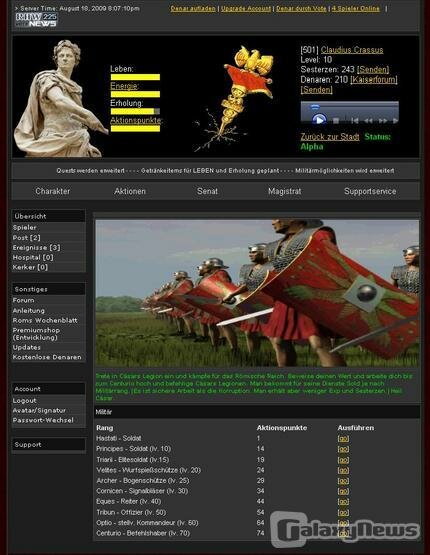This screenshot has width=430, height=555.
Task: Skip to previous track in media player
Action: (x=354, y=121)
